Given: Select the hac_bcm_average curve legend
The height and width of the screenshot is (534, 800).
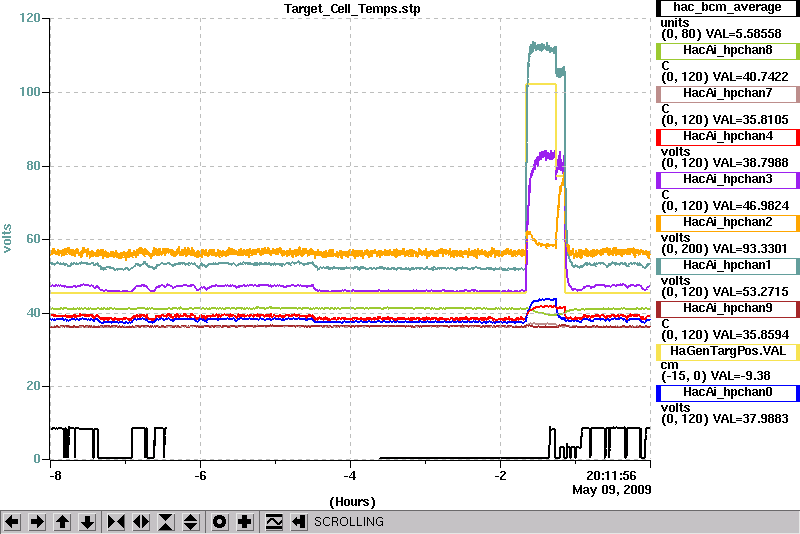Looking at the screenshot, I should pos(728,8).
